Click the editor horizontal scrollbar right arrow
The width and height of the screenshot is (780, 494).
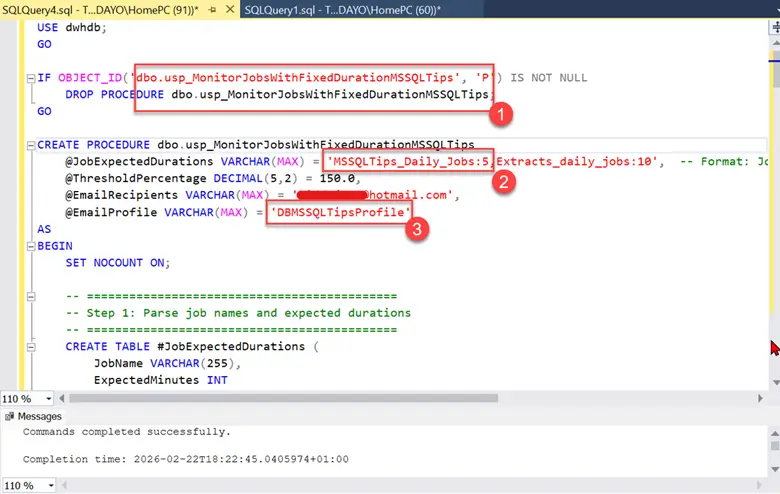(760, 398)
